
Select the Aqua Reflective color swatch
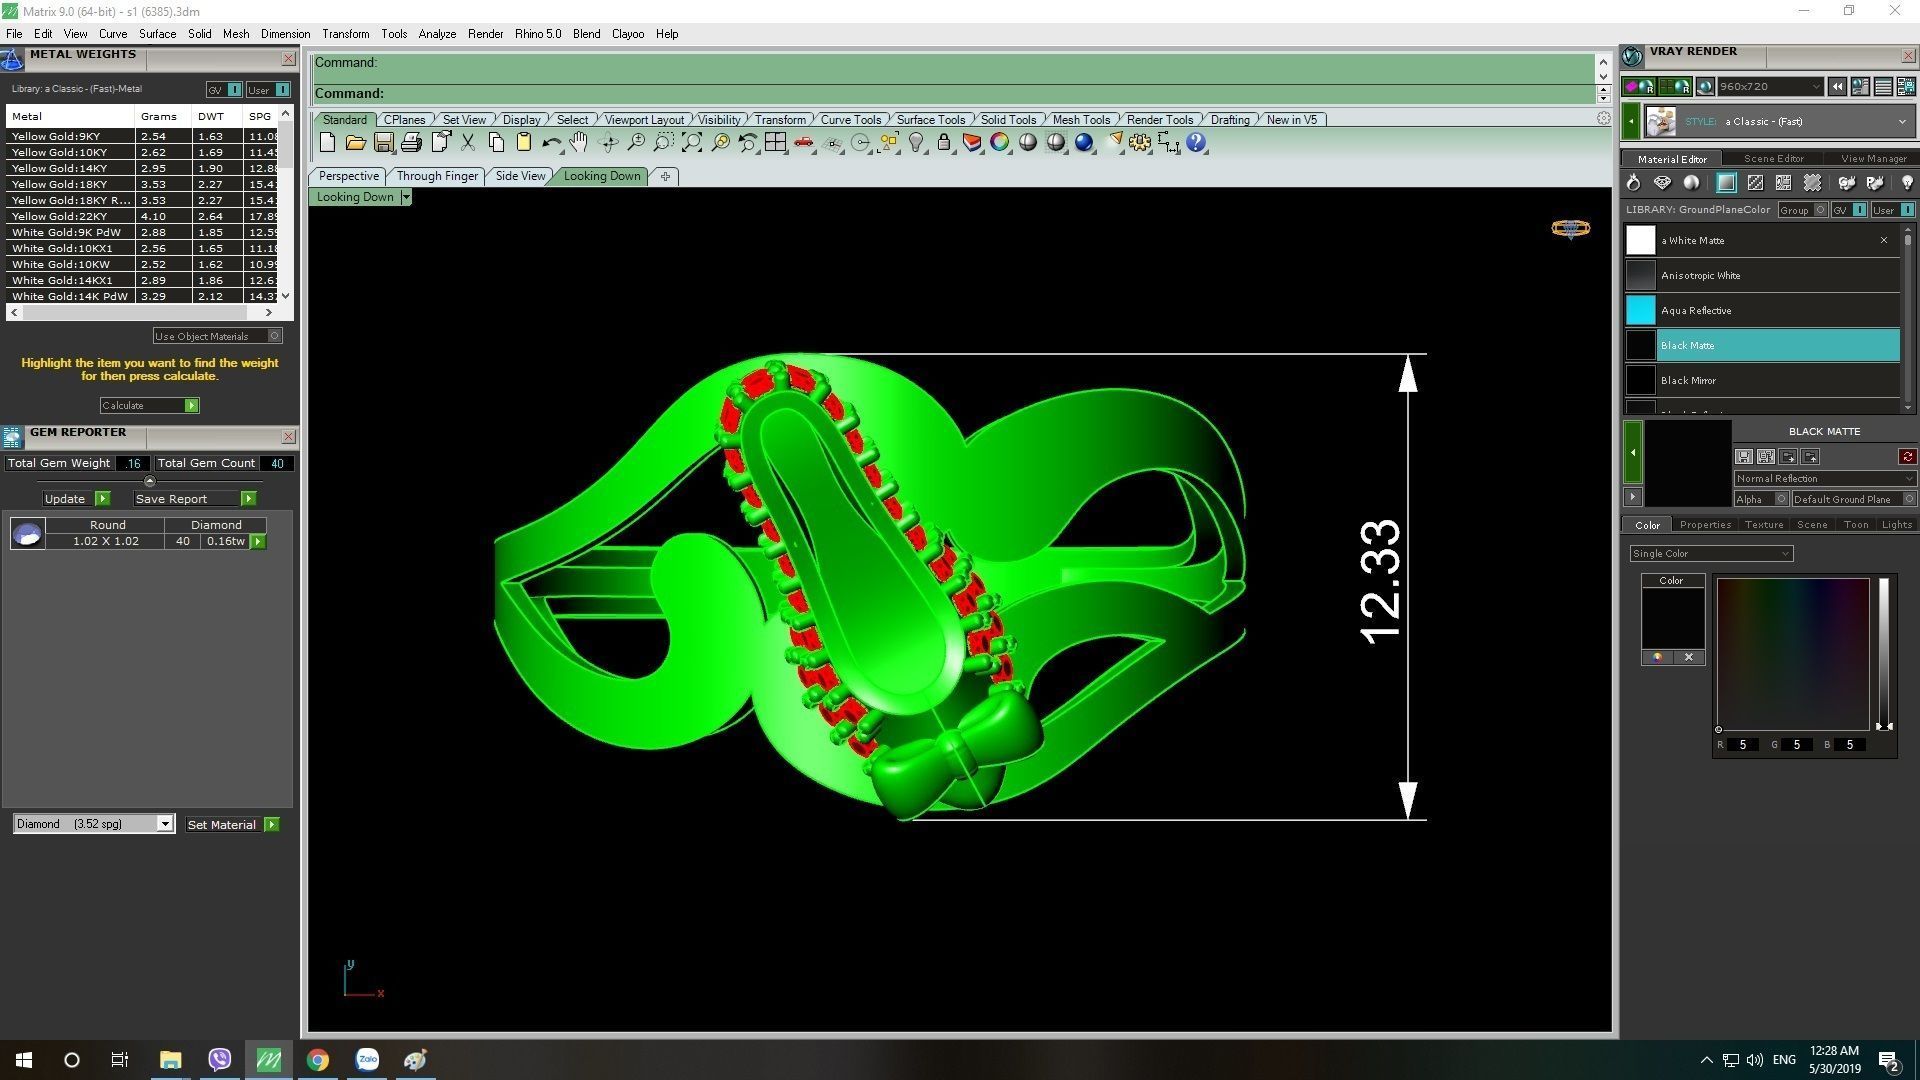pyautogui.click(x=1641, y=310)
